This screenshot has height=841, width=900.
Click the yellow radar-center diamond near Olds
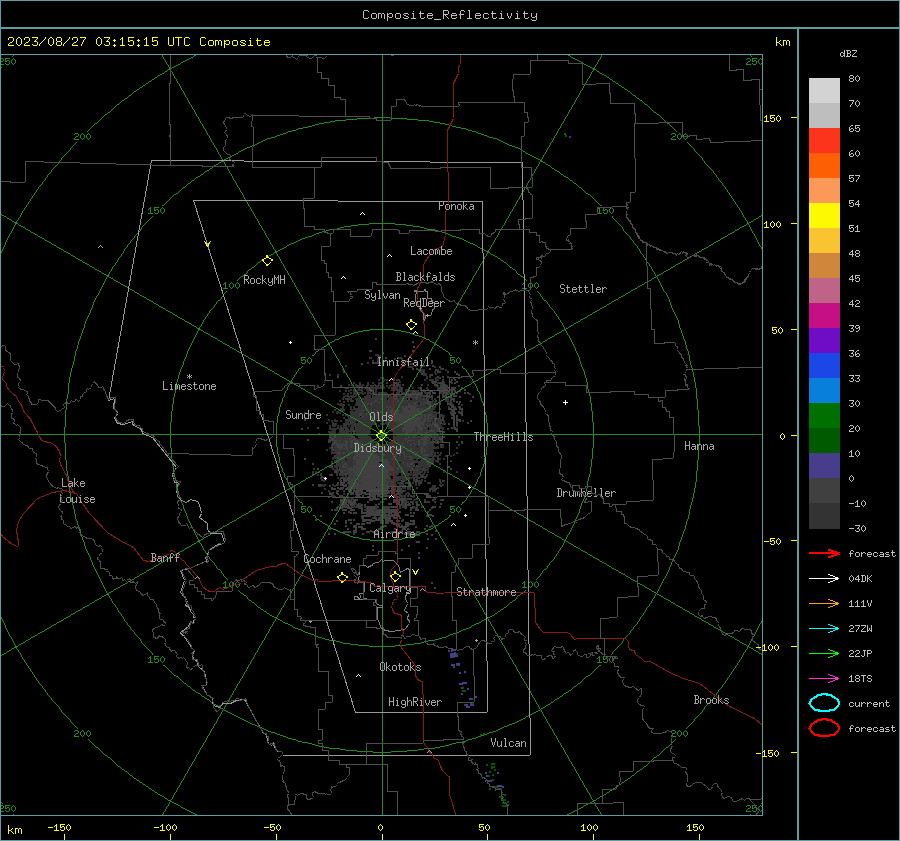click(x=381, y=436)
